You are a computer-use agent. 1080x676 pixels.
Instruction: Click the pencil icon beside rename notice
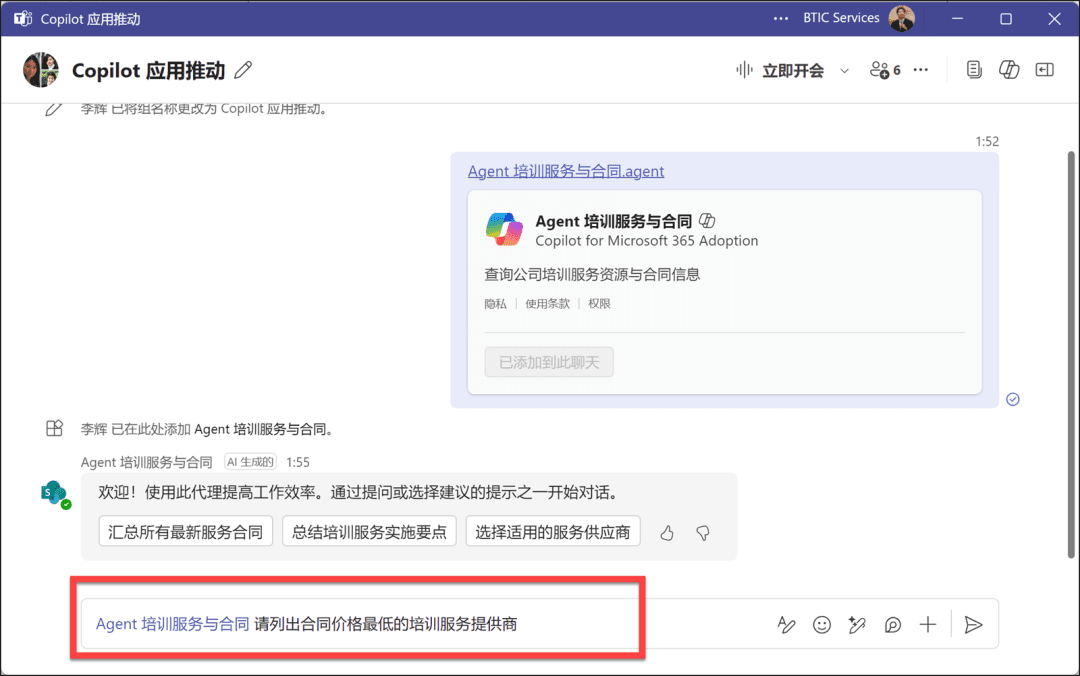coord(54,109)
